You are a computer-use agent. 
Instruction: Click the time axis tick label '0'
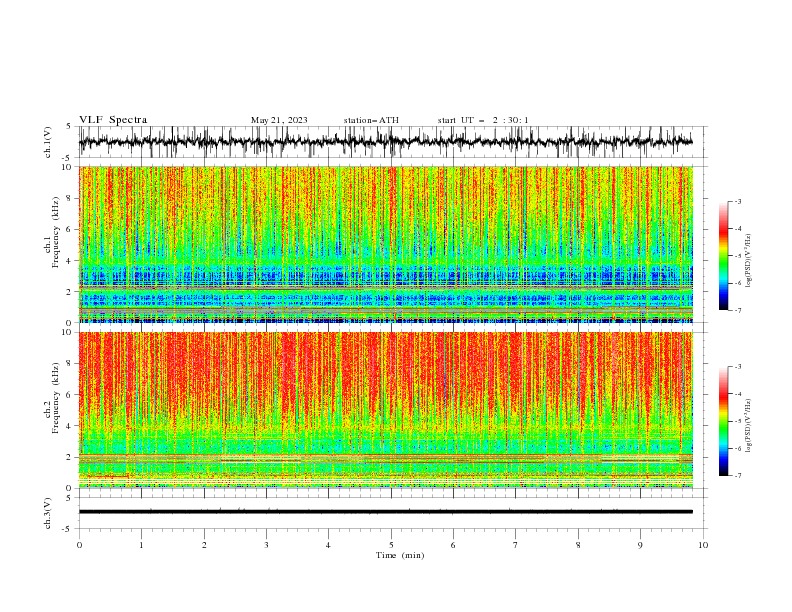click(x=79, y=545)
